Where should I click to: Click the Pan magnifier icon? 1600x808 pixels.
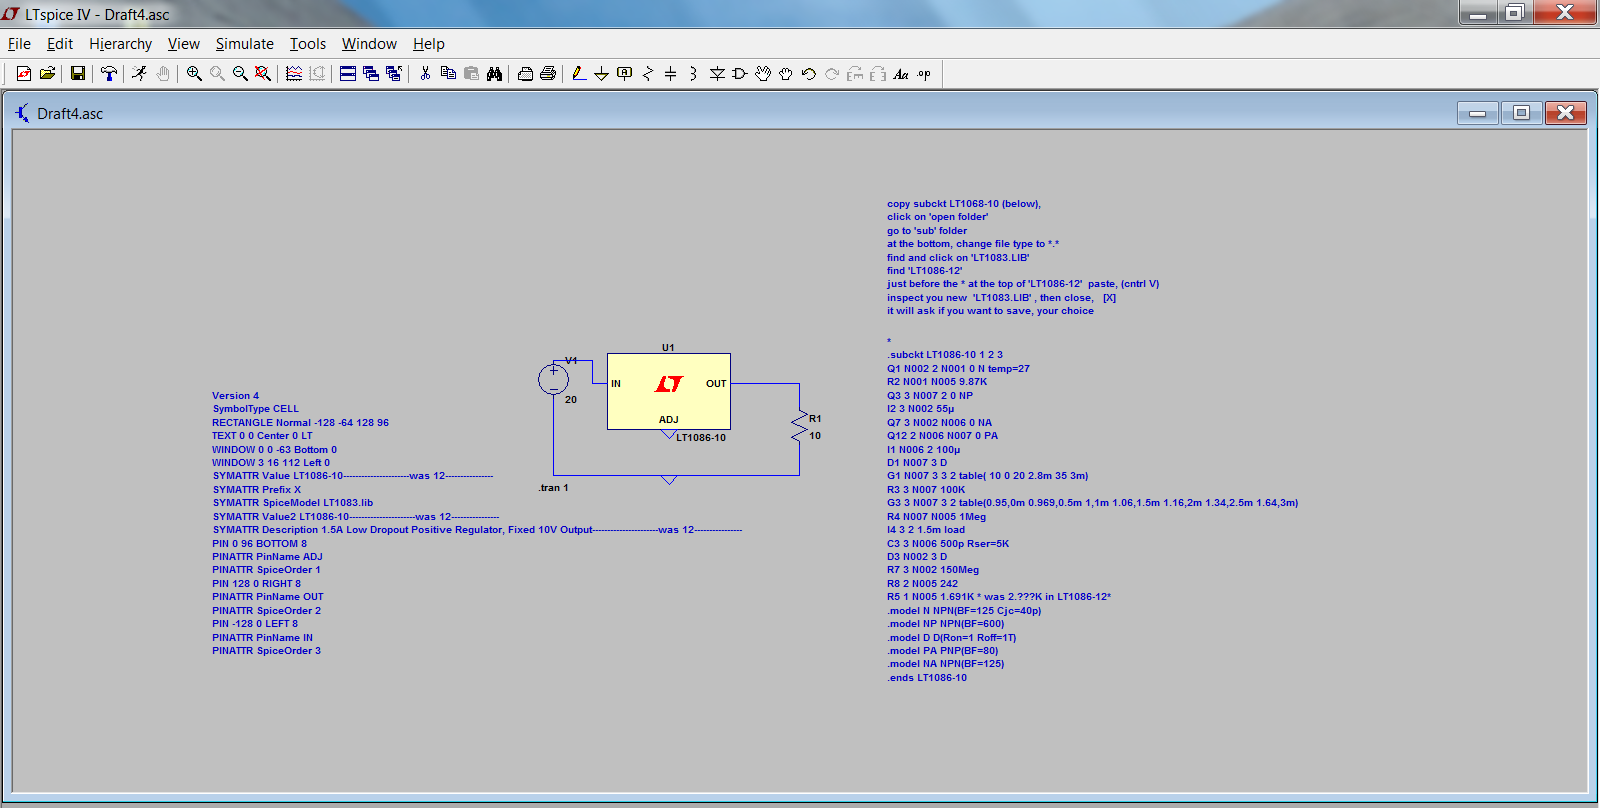(217, 74)
